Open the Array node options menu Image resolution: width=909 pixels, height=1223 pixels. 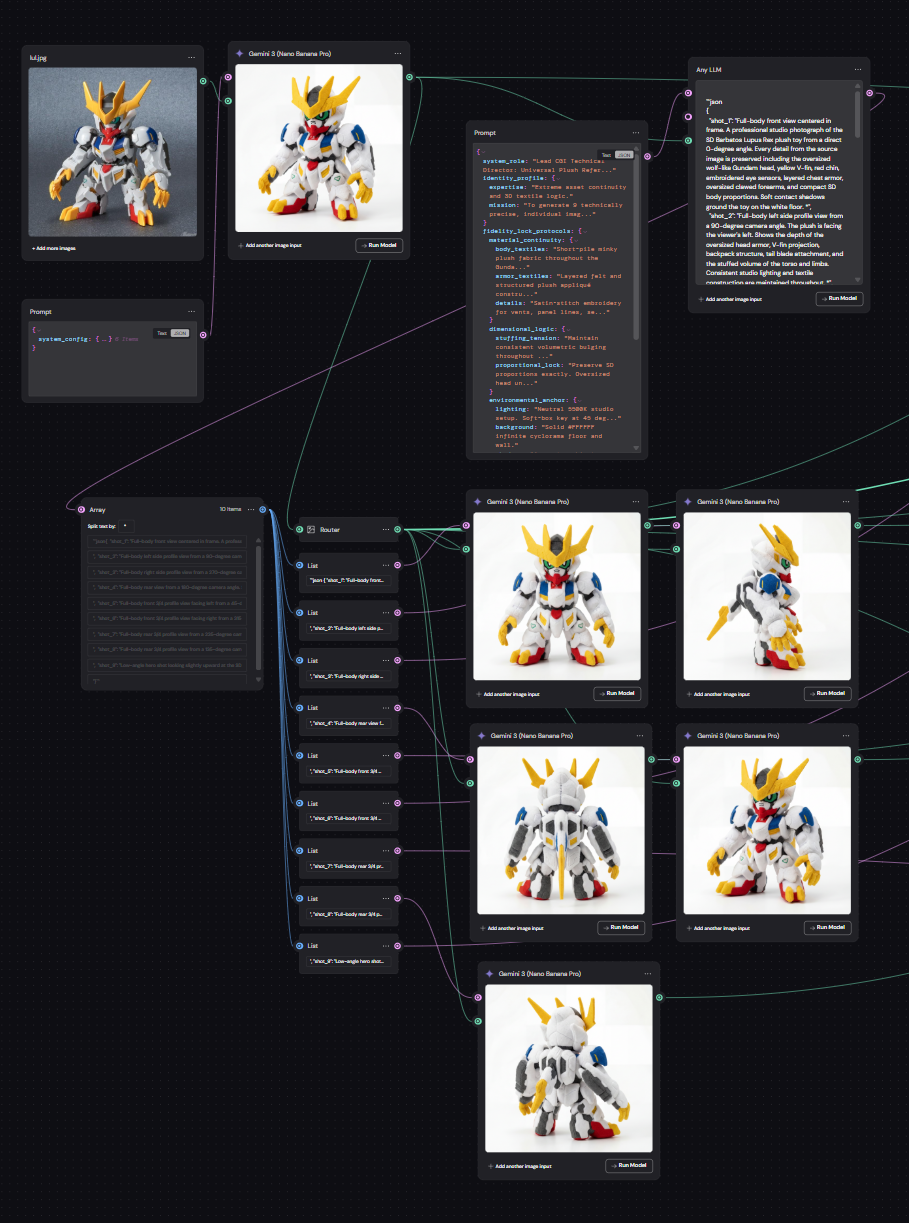251,509
